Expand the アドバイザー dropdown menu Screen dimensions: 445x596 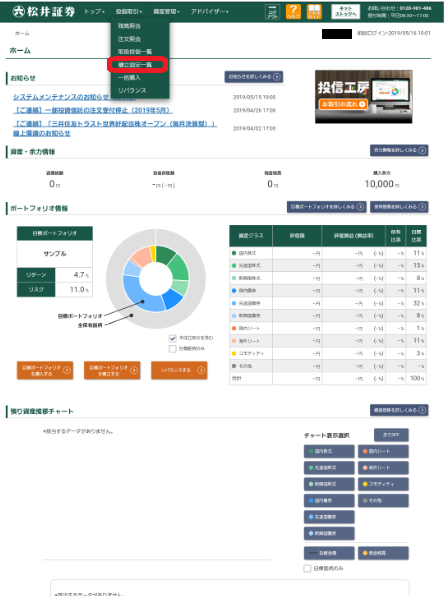click(210, 12)
